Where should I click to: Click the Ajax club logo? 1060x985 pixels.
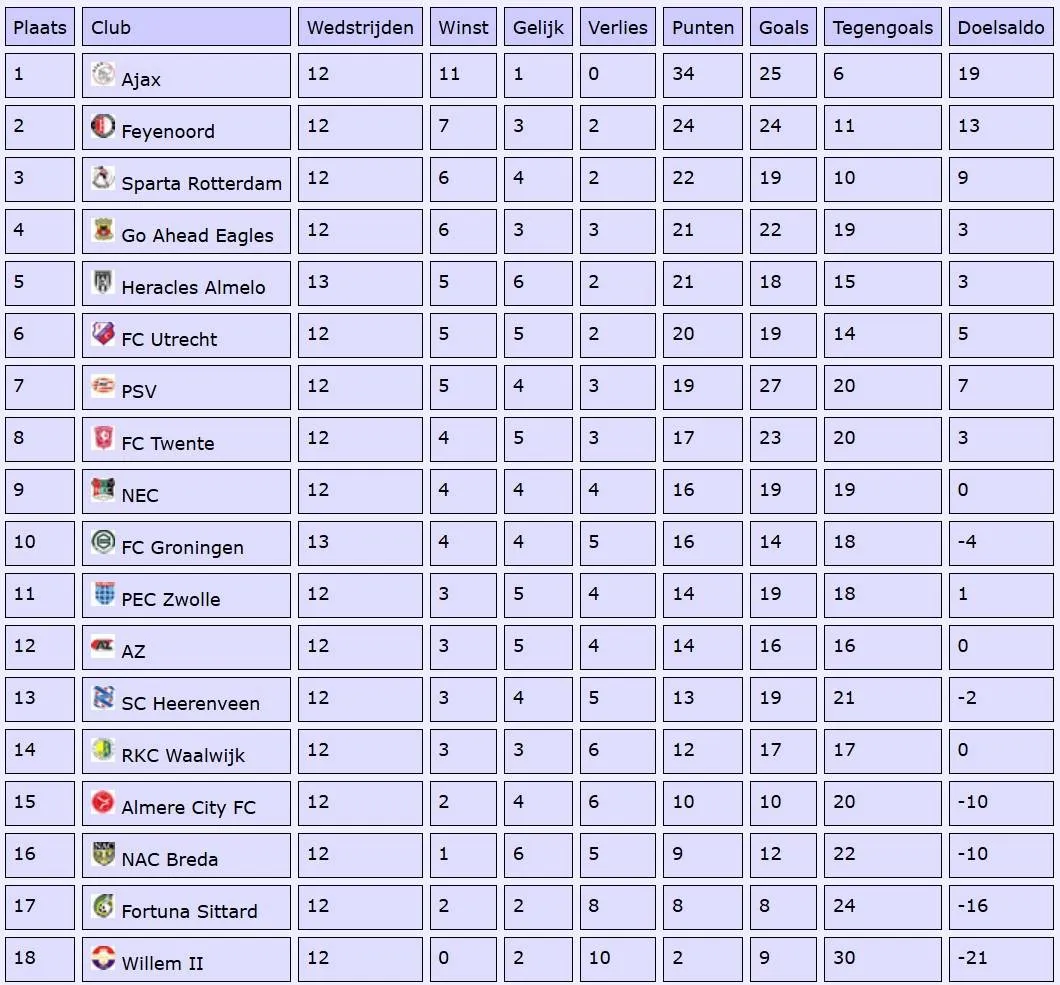(x=103, y=74)
